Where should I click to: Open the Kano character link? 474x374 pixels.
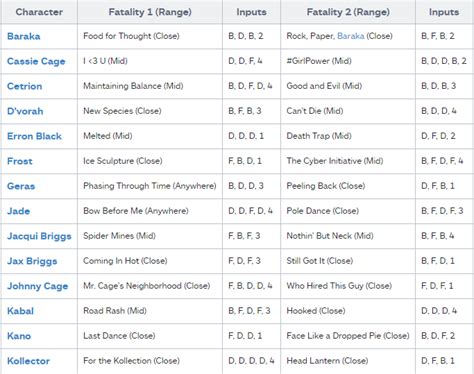pyautogui.click(x=19, y=336)
